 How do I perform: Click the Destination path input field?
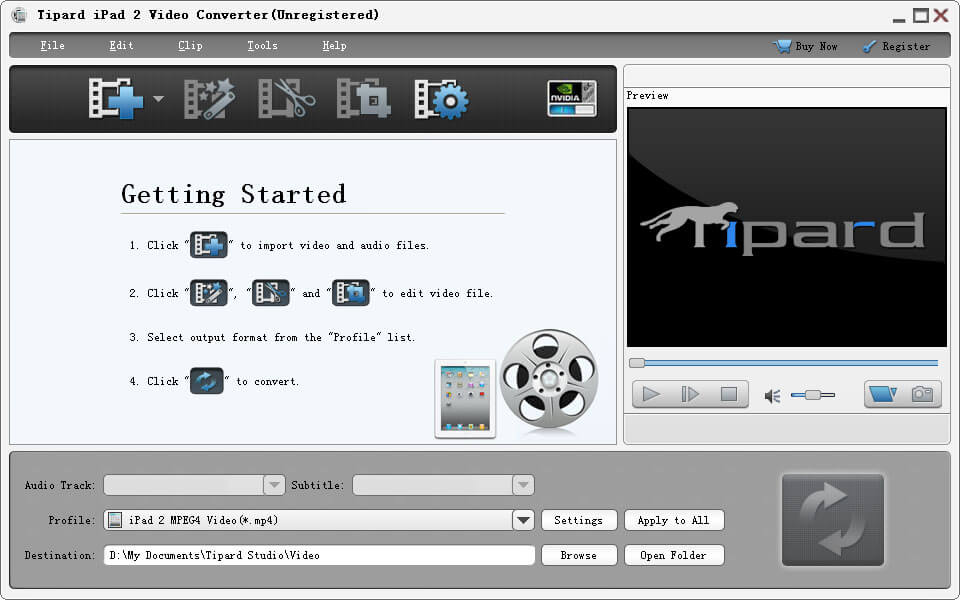(x=319, y=555)
